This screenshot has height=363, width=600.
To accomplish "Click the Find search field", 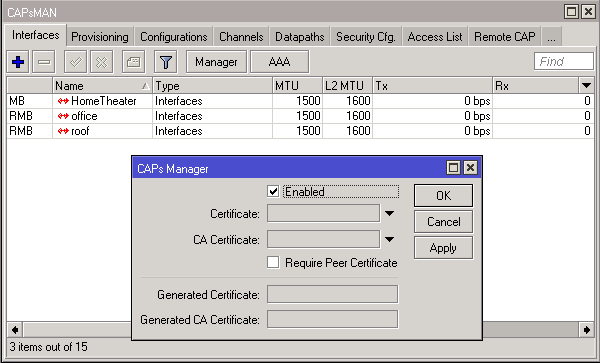I will (x=564, y=62).
